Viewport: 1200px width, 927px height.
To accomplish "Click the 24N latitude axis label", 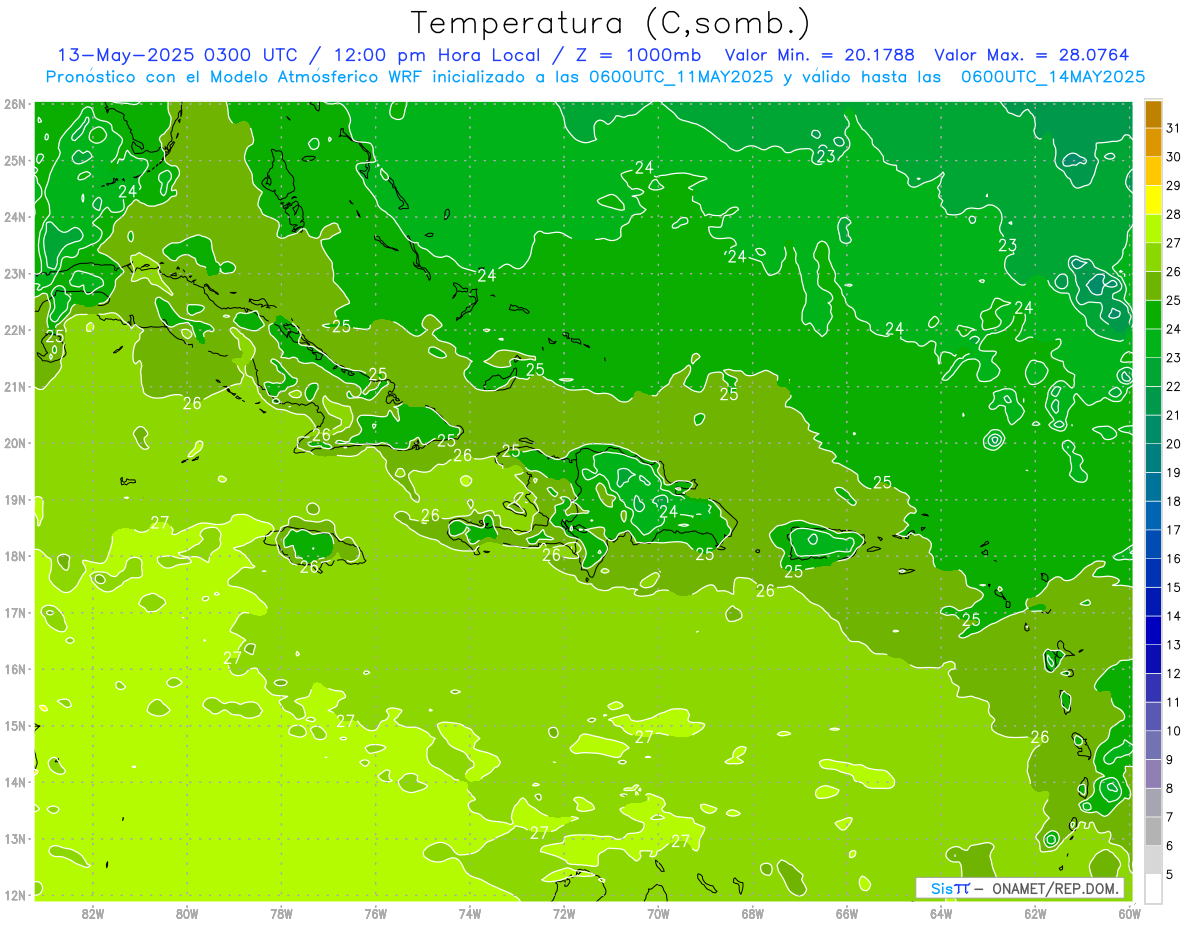I will [14, 217].
